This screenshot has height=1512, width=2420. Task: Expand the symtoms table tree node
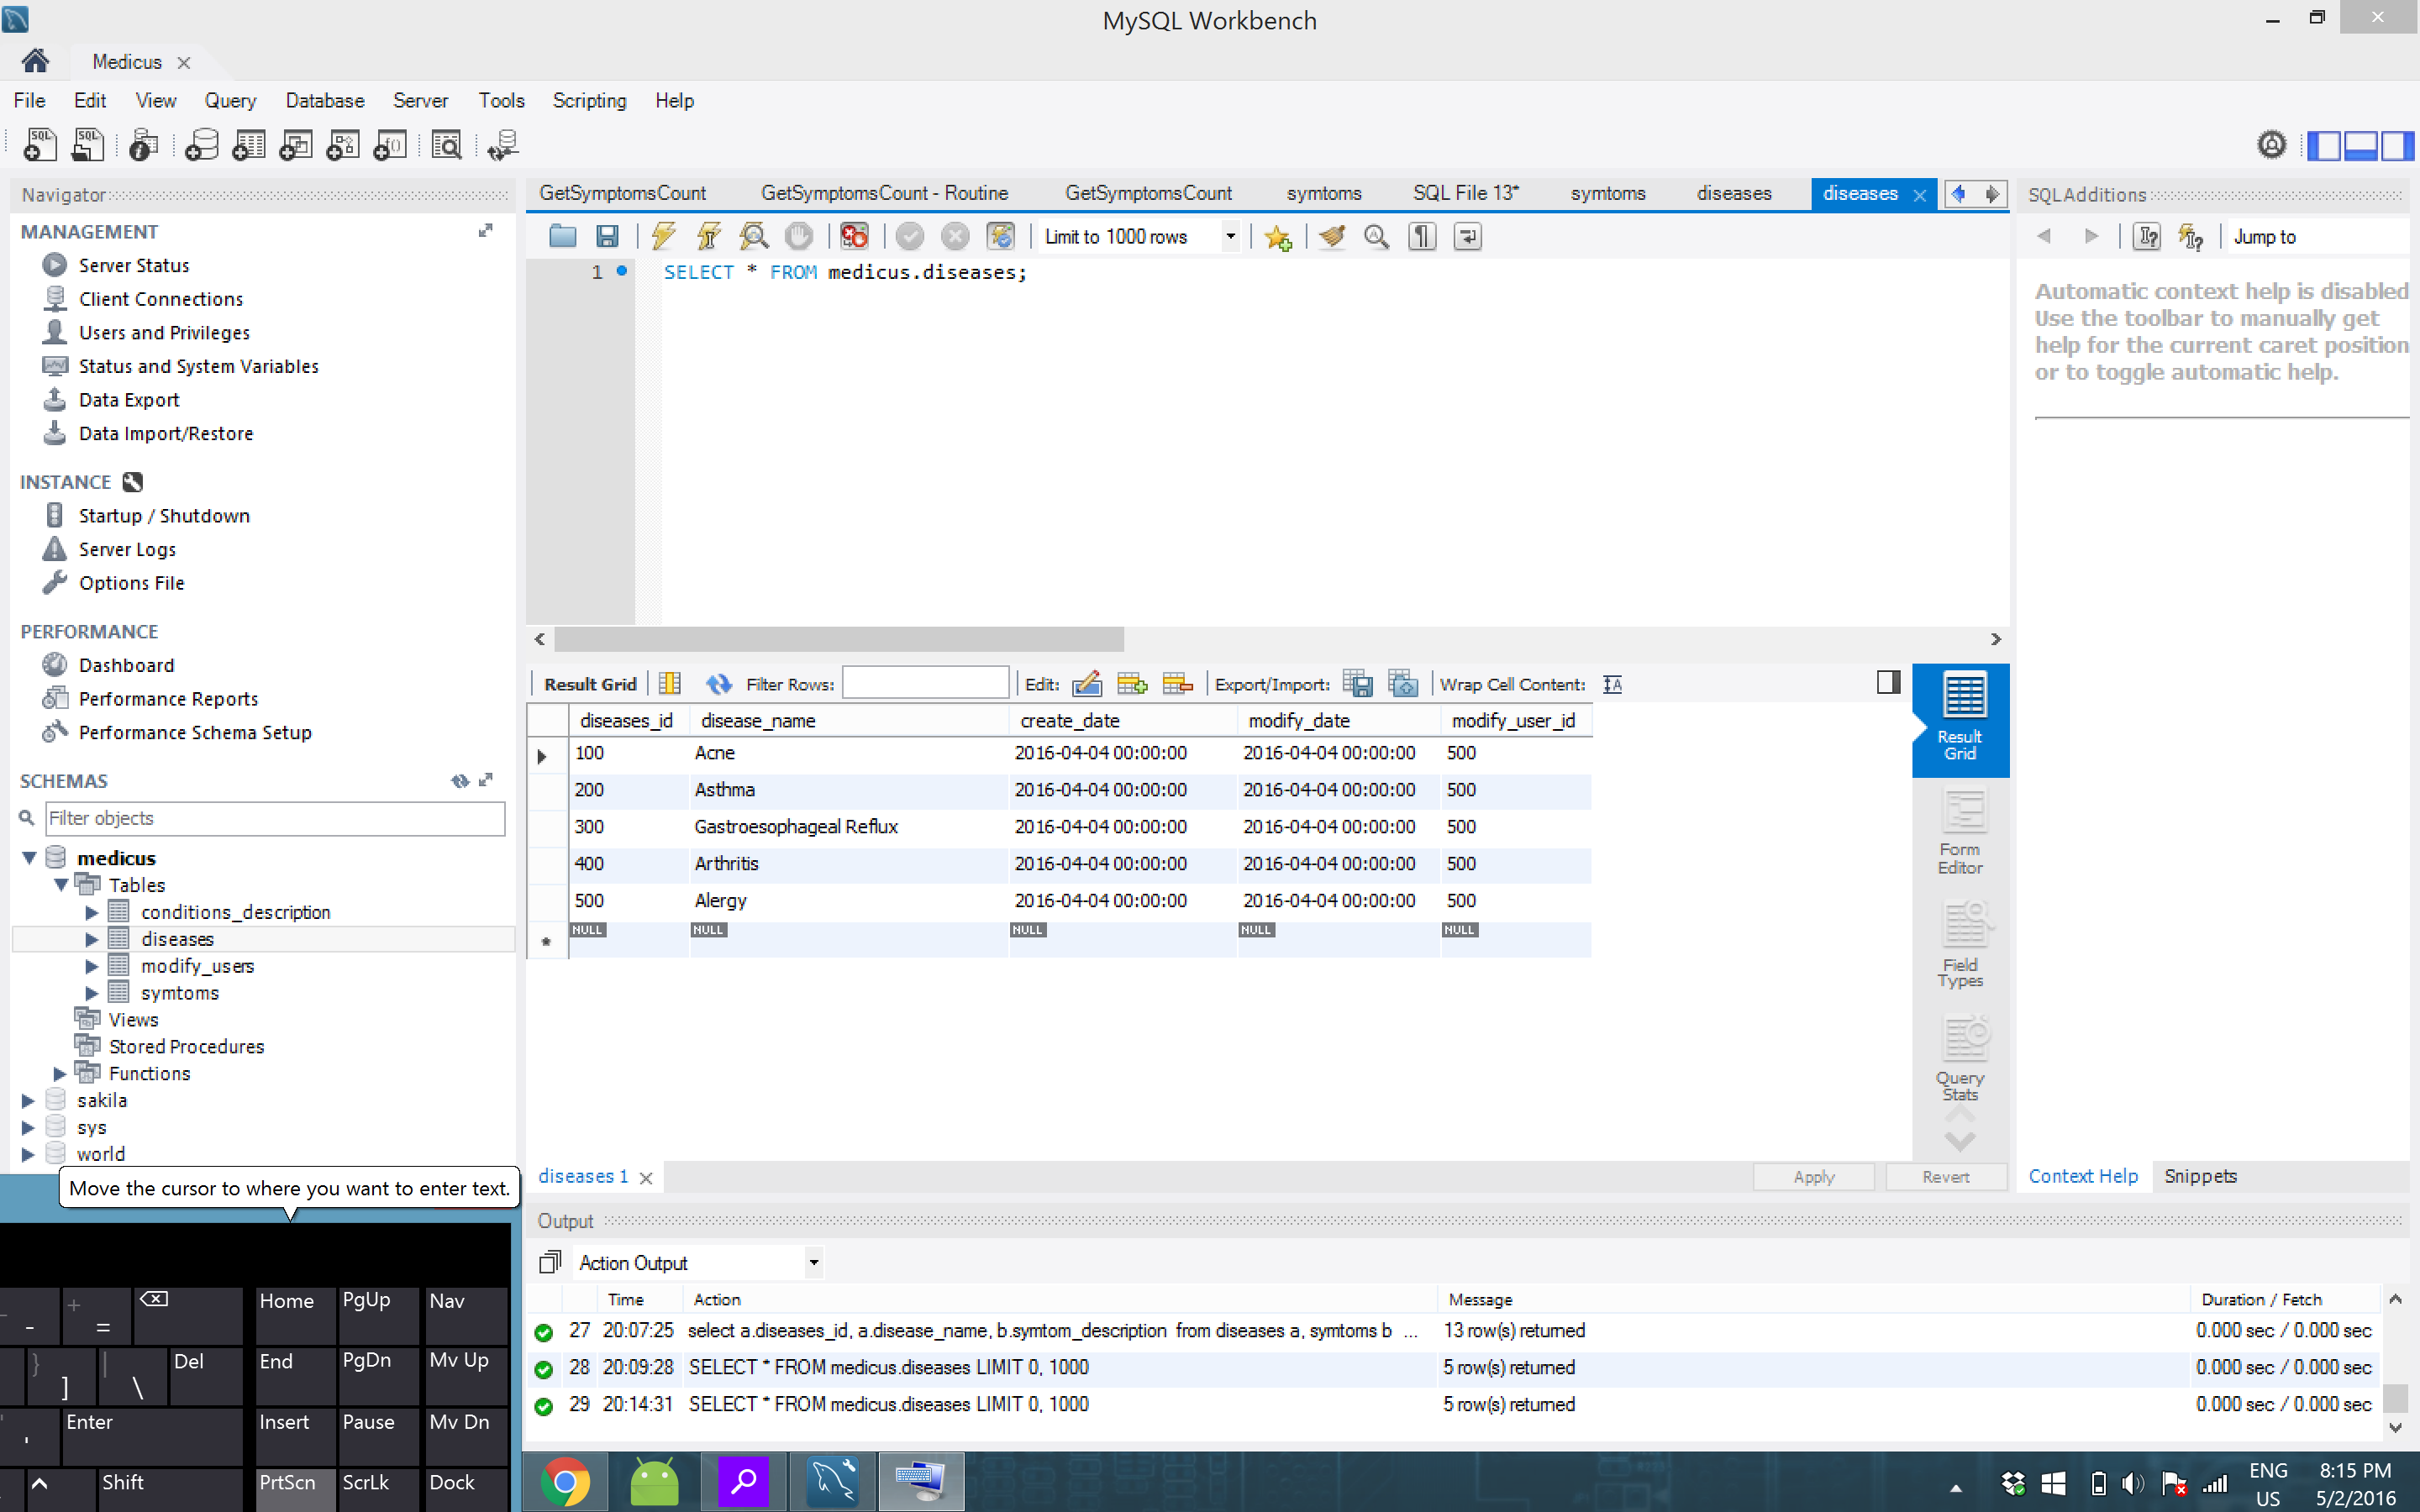point(92,993)
